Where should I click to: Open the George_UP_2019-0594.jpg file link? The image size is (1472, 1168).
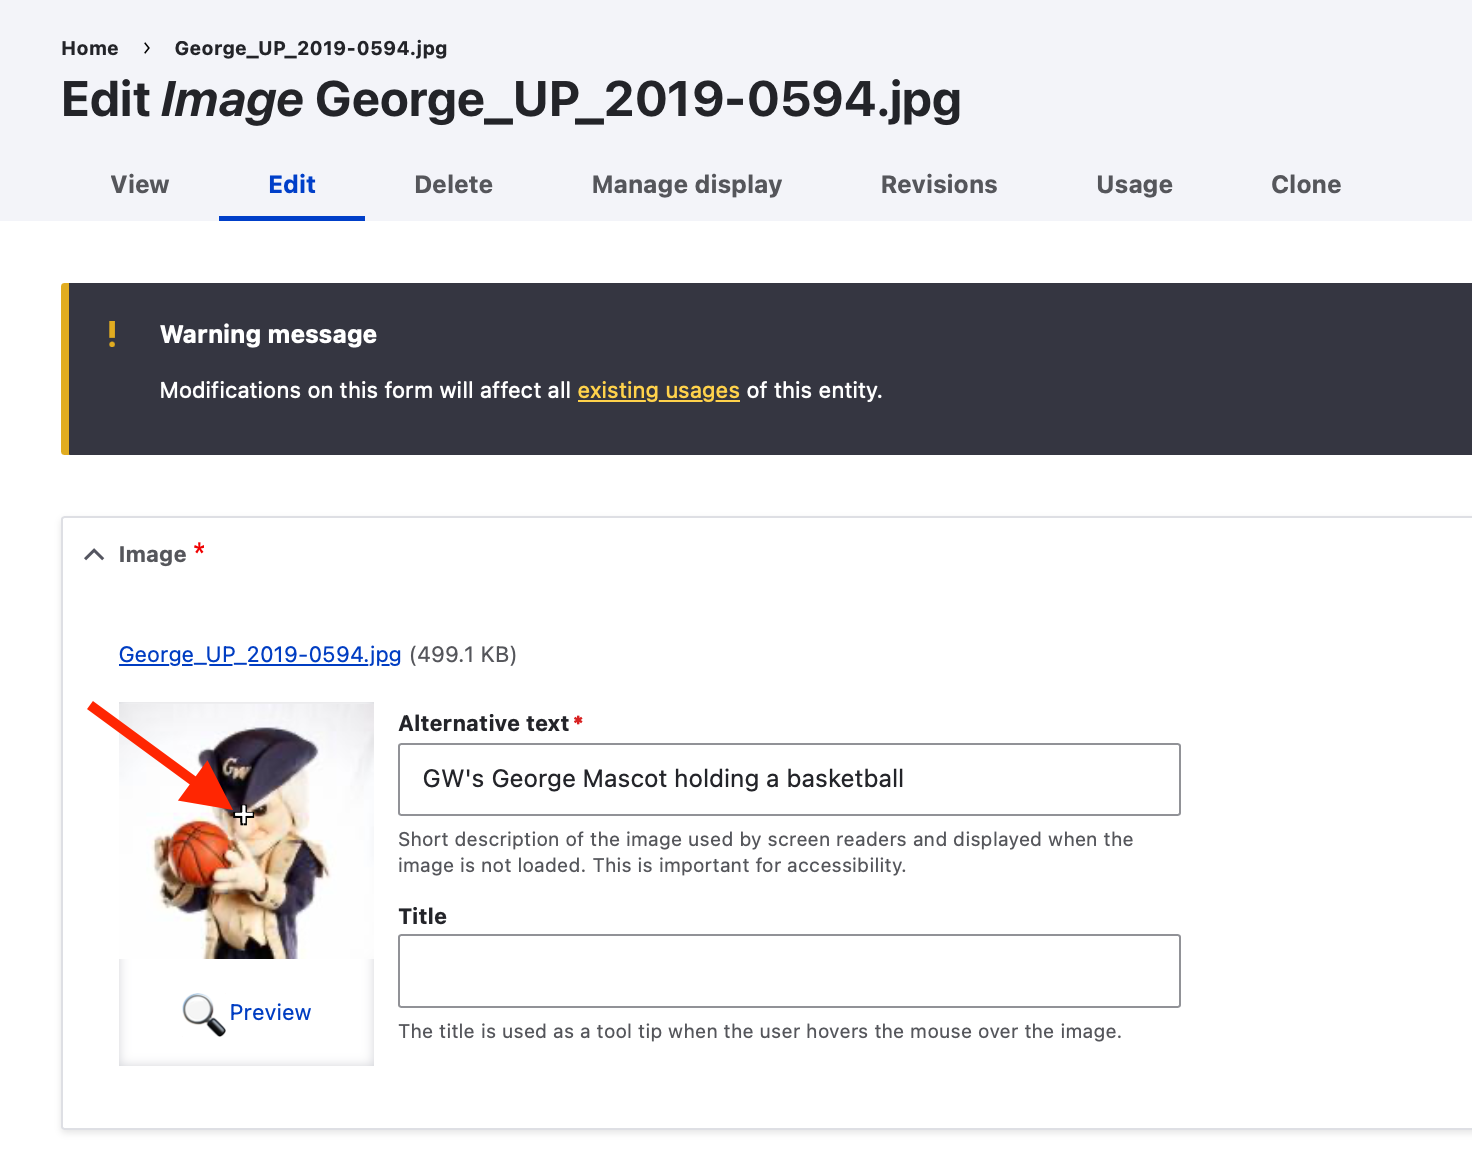[x=260, y=655]
